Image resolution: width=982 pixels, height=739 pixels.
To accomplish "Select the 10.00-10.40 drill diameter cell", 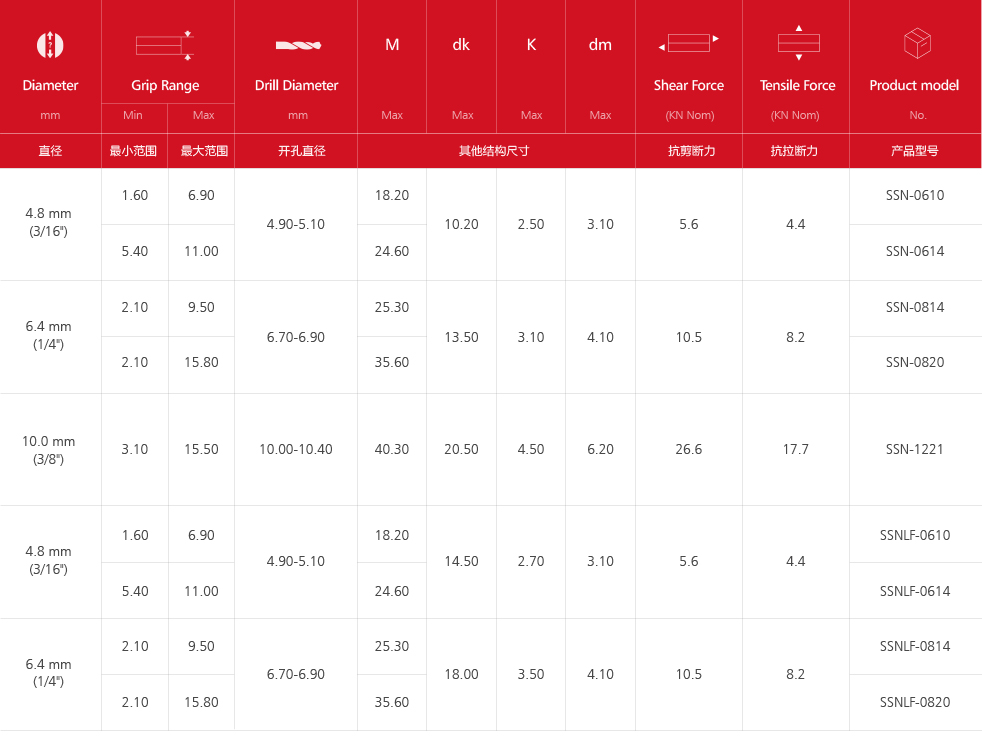I will pos(296,450).
